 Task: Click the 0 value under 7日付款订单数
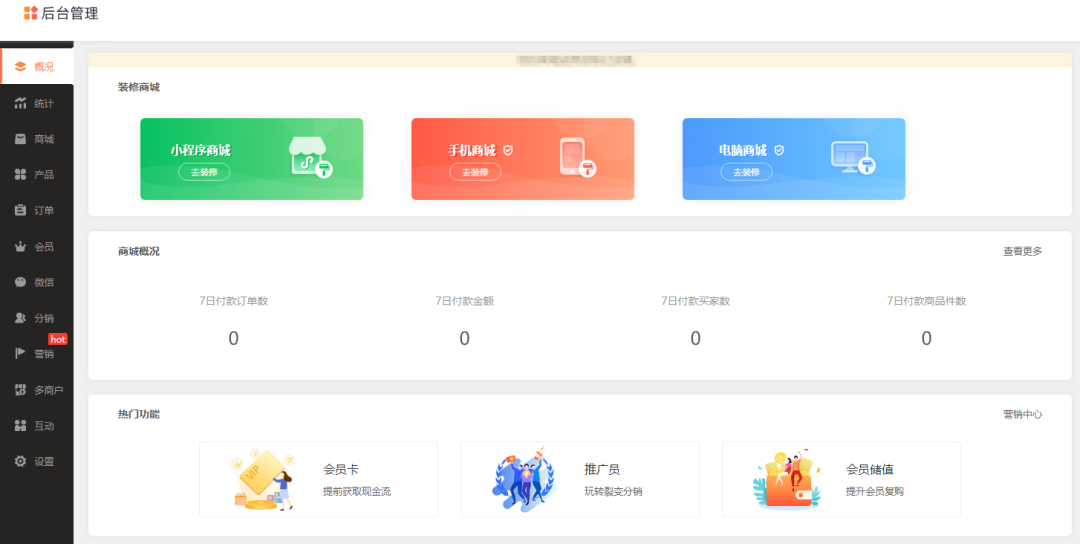tap(233, 339)
